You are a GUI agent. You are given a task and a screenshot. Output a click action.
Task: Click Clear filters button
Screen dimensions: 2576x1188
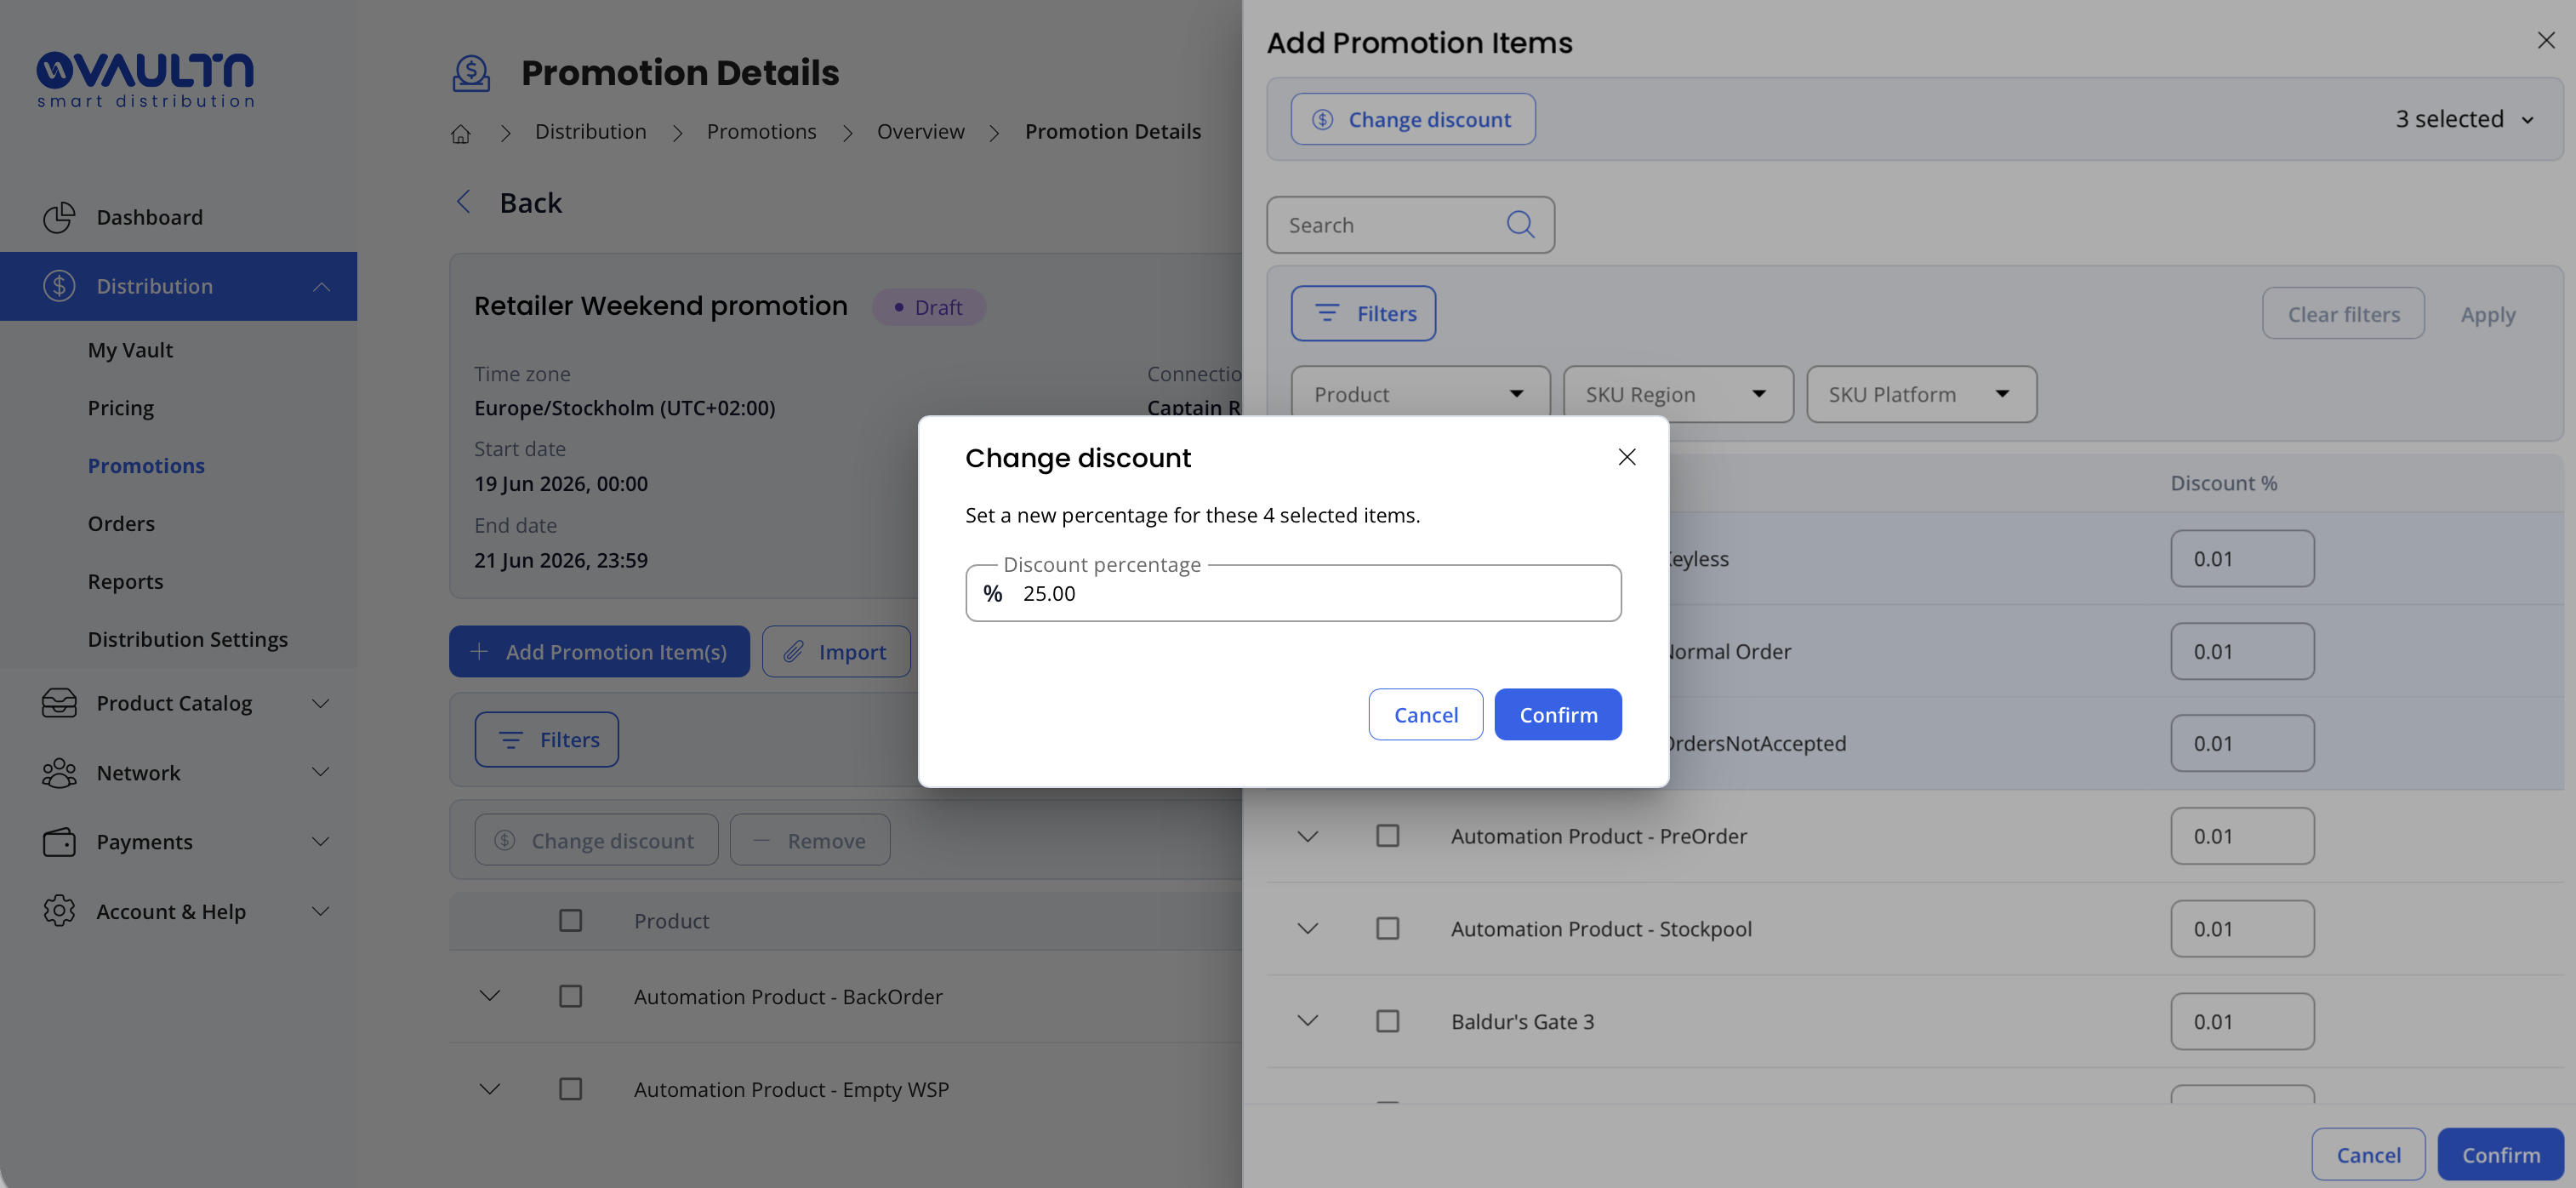click(2343, 313)
